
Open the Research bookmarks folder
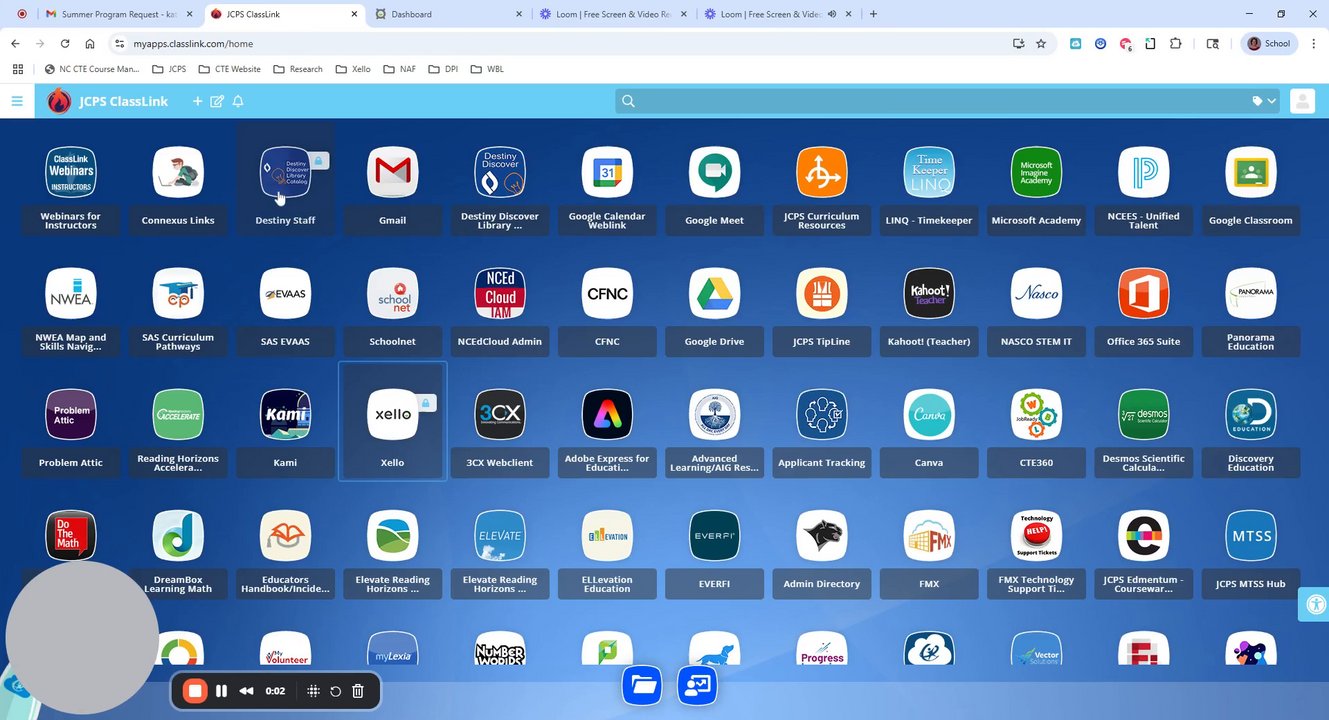tap(297, 69)
